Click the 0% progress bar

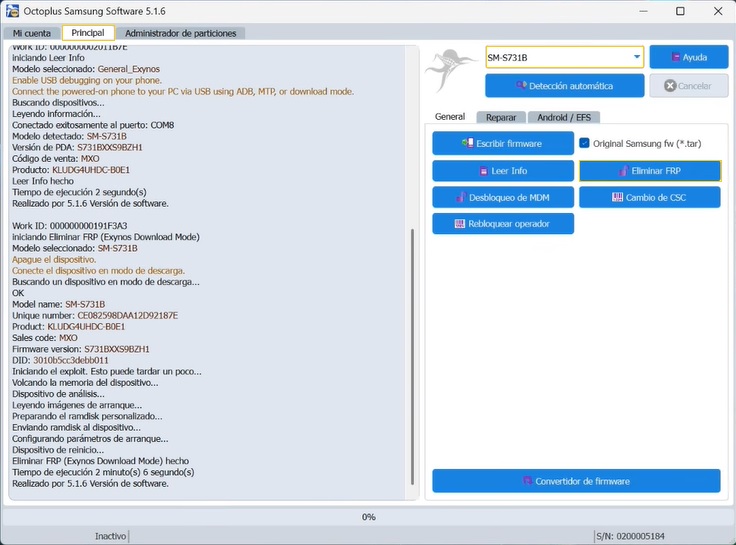pyautogui.click(x=368, y=517)
